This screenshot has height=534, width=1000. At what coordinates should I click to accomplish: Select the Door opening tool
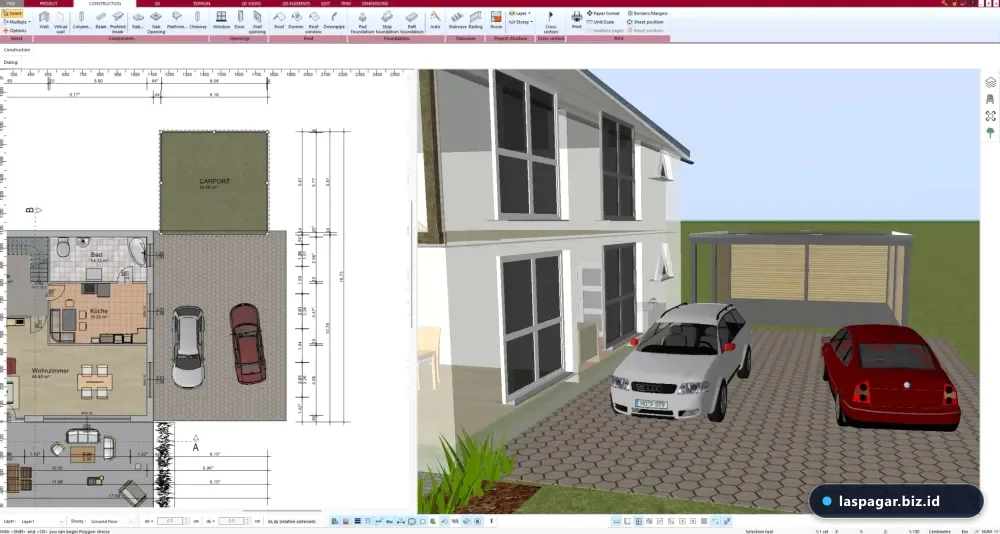pos(239,20)
